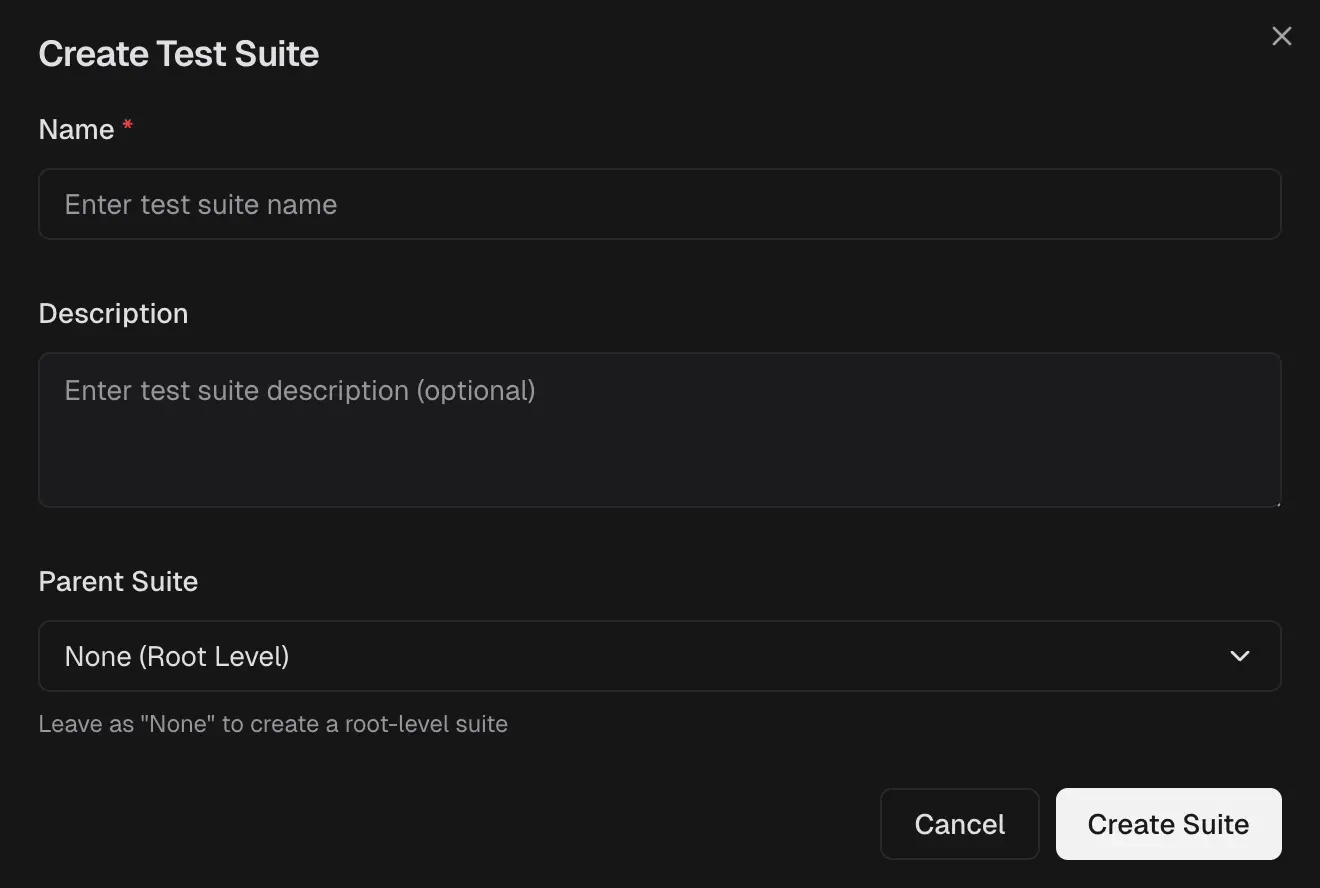
Task: Expand the None (Root Level) selector
Action: click(660, 656)
